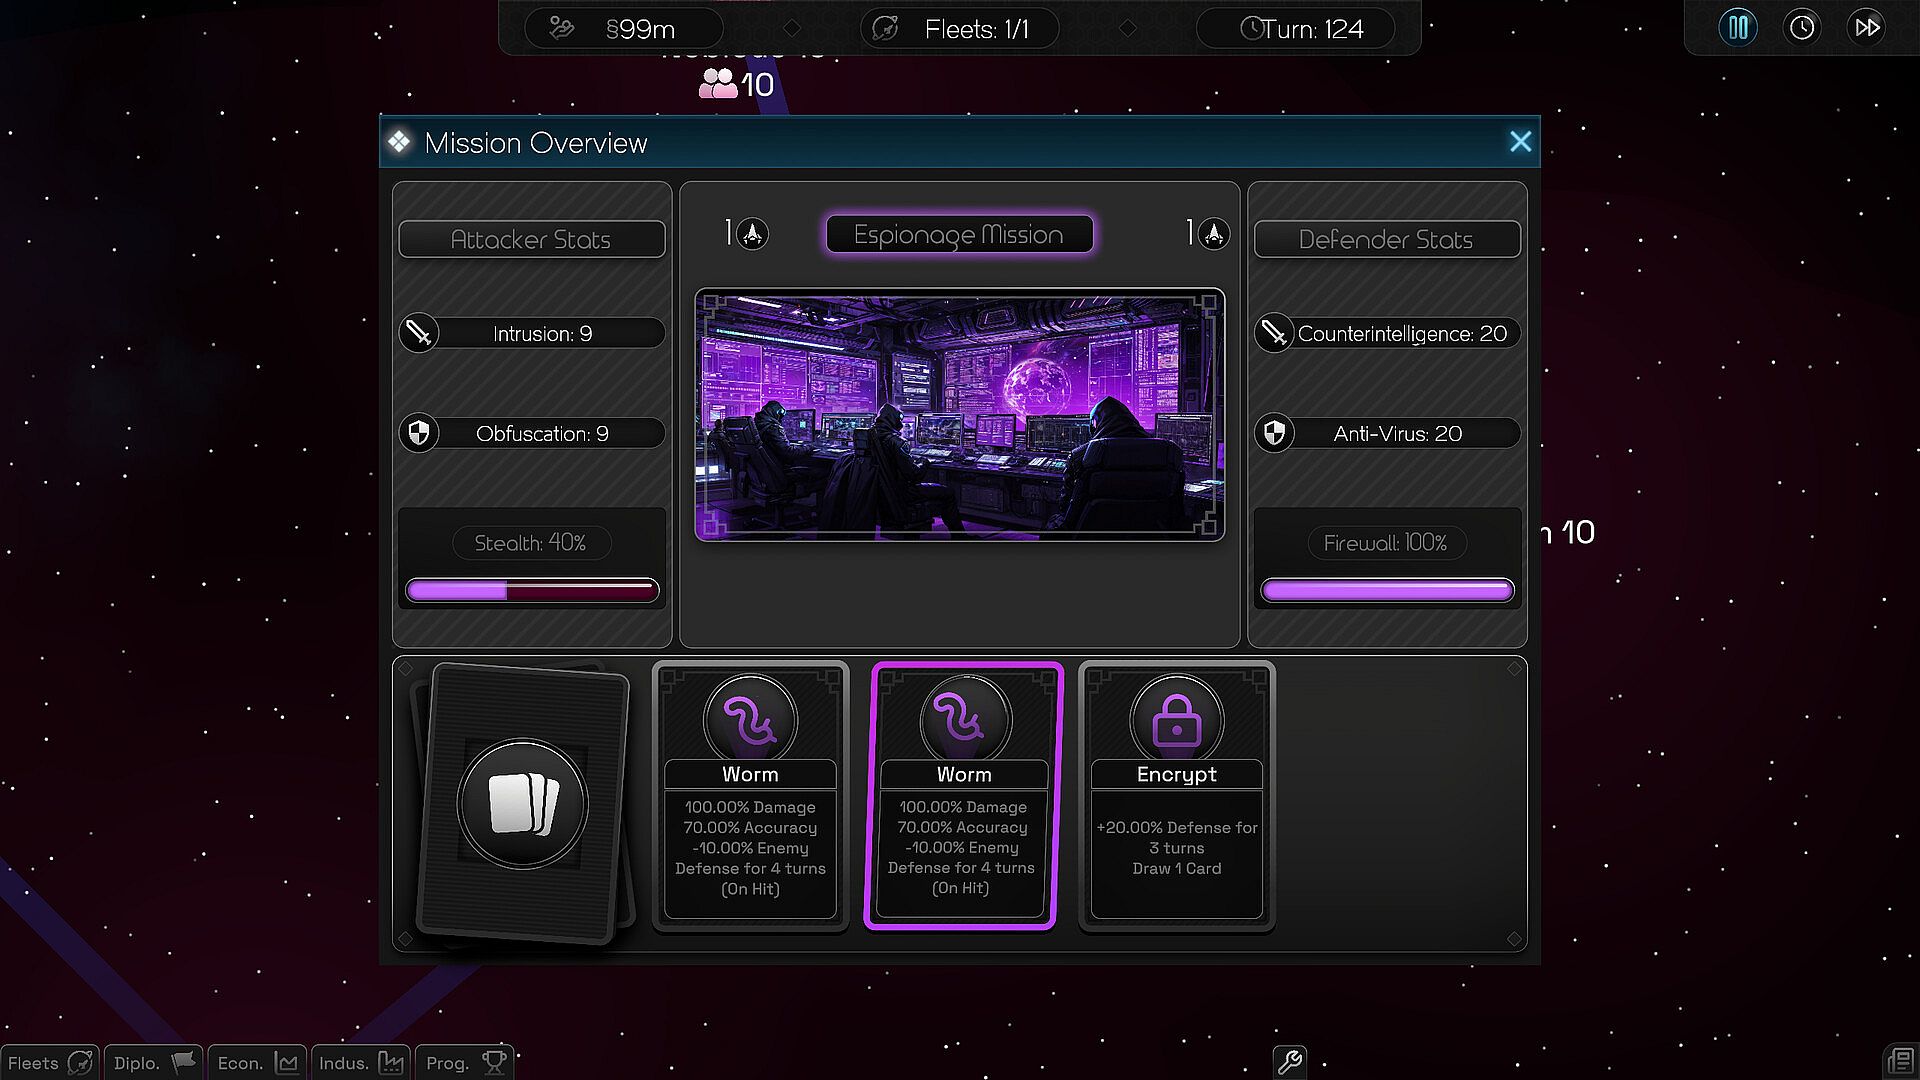Switch to the Diplo. tab

click(154, 1062)
